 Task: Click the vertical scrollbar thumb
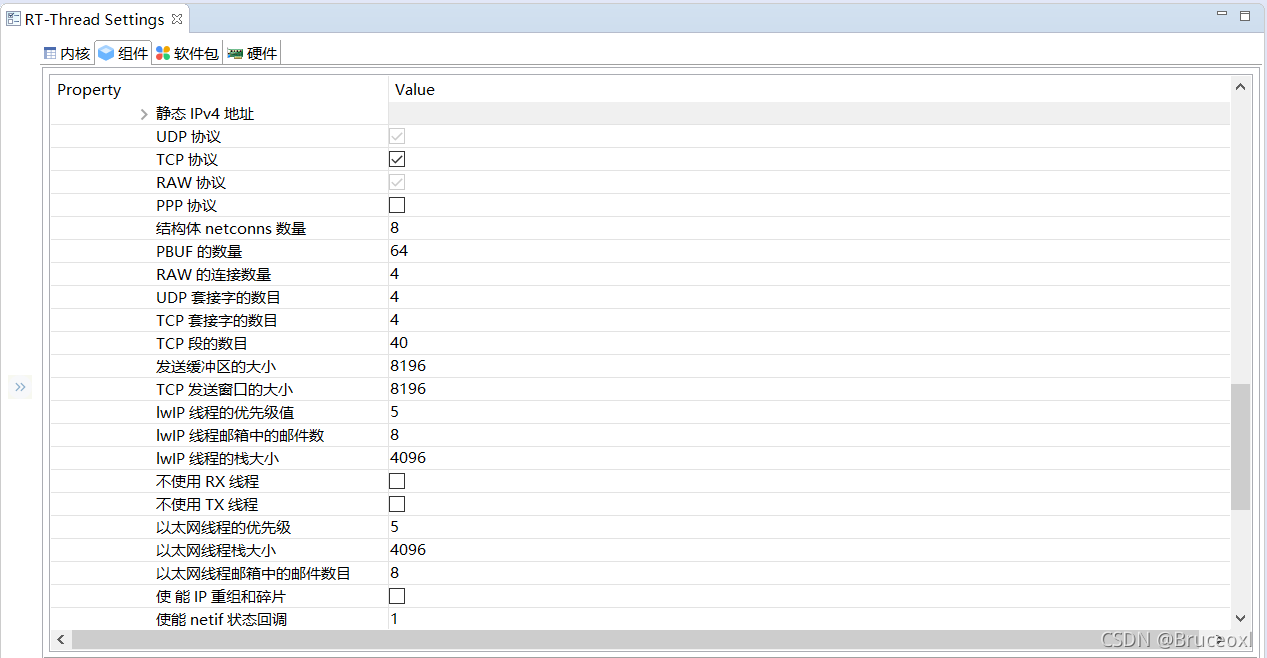[1241, 446]
